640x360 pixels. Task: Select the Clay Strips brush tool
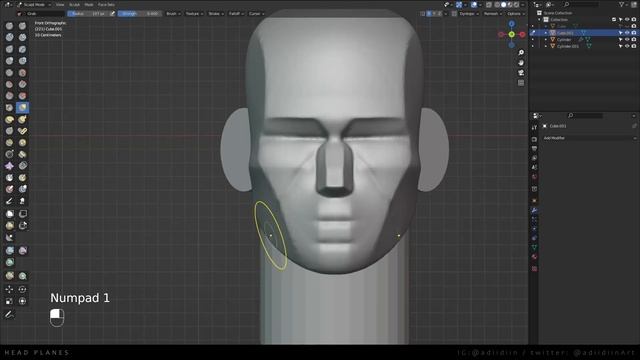[22, 38]
